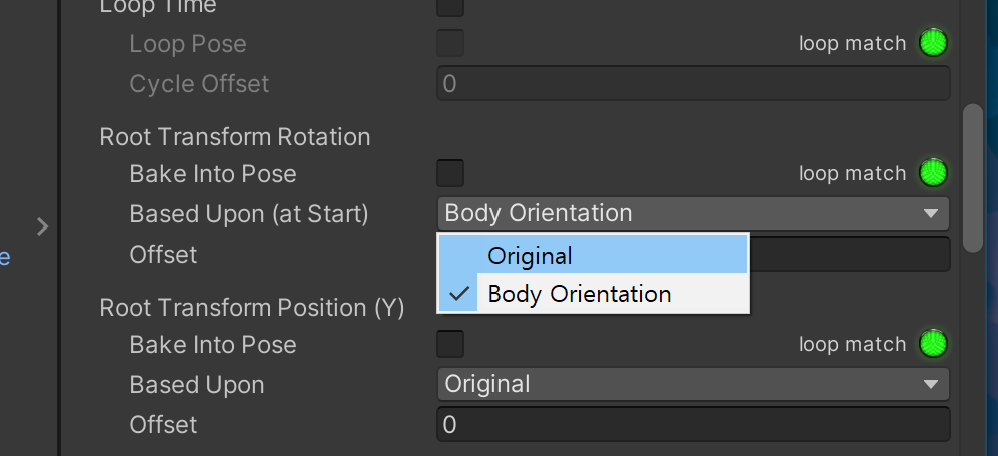This screenshot has width=998, height=456.
Task: Open the Based Upon (at Start) dropdown
Action: tap(692, 213)
